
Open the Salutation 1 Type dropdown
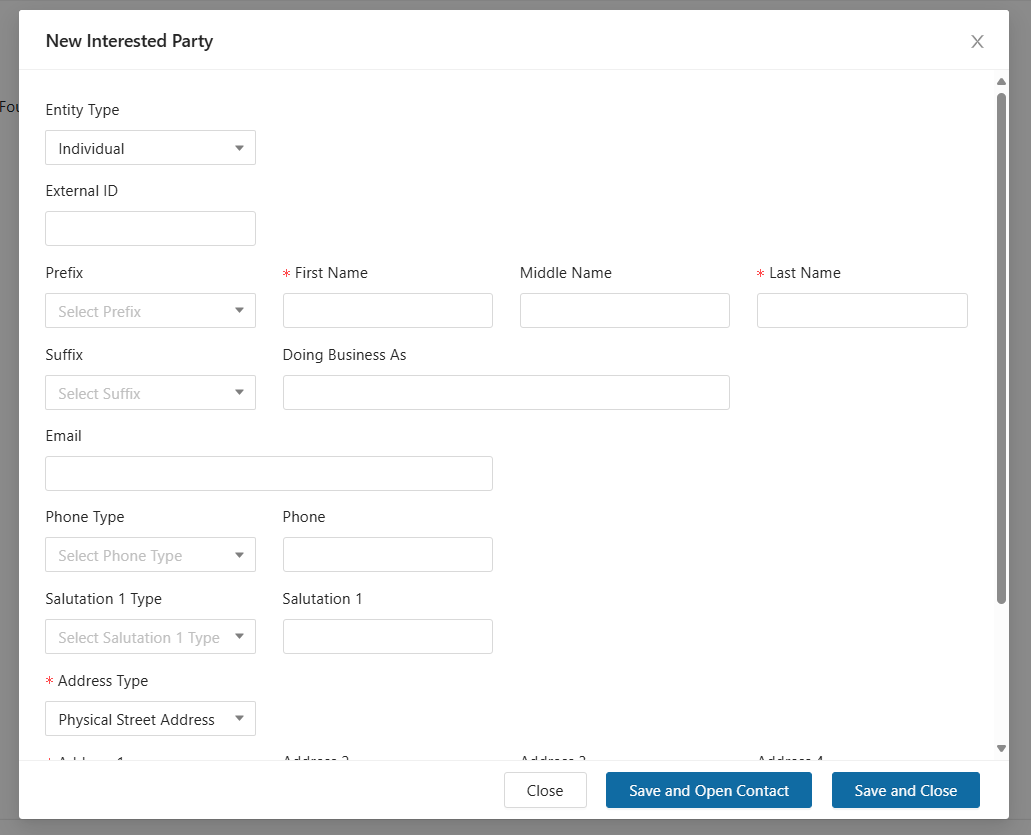coord(151,636)
